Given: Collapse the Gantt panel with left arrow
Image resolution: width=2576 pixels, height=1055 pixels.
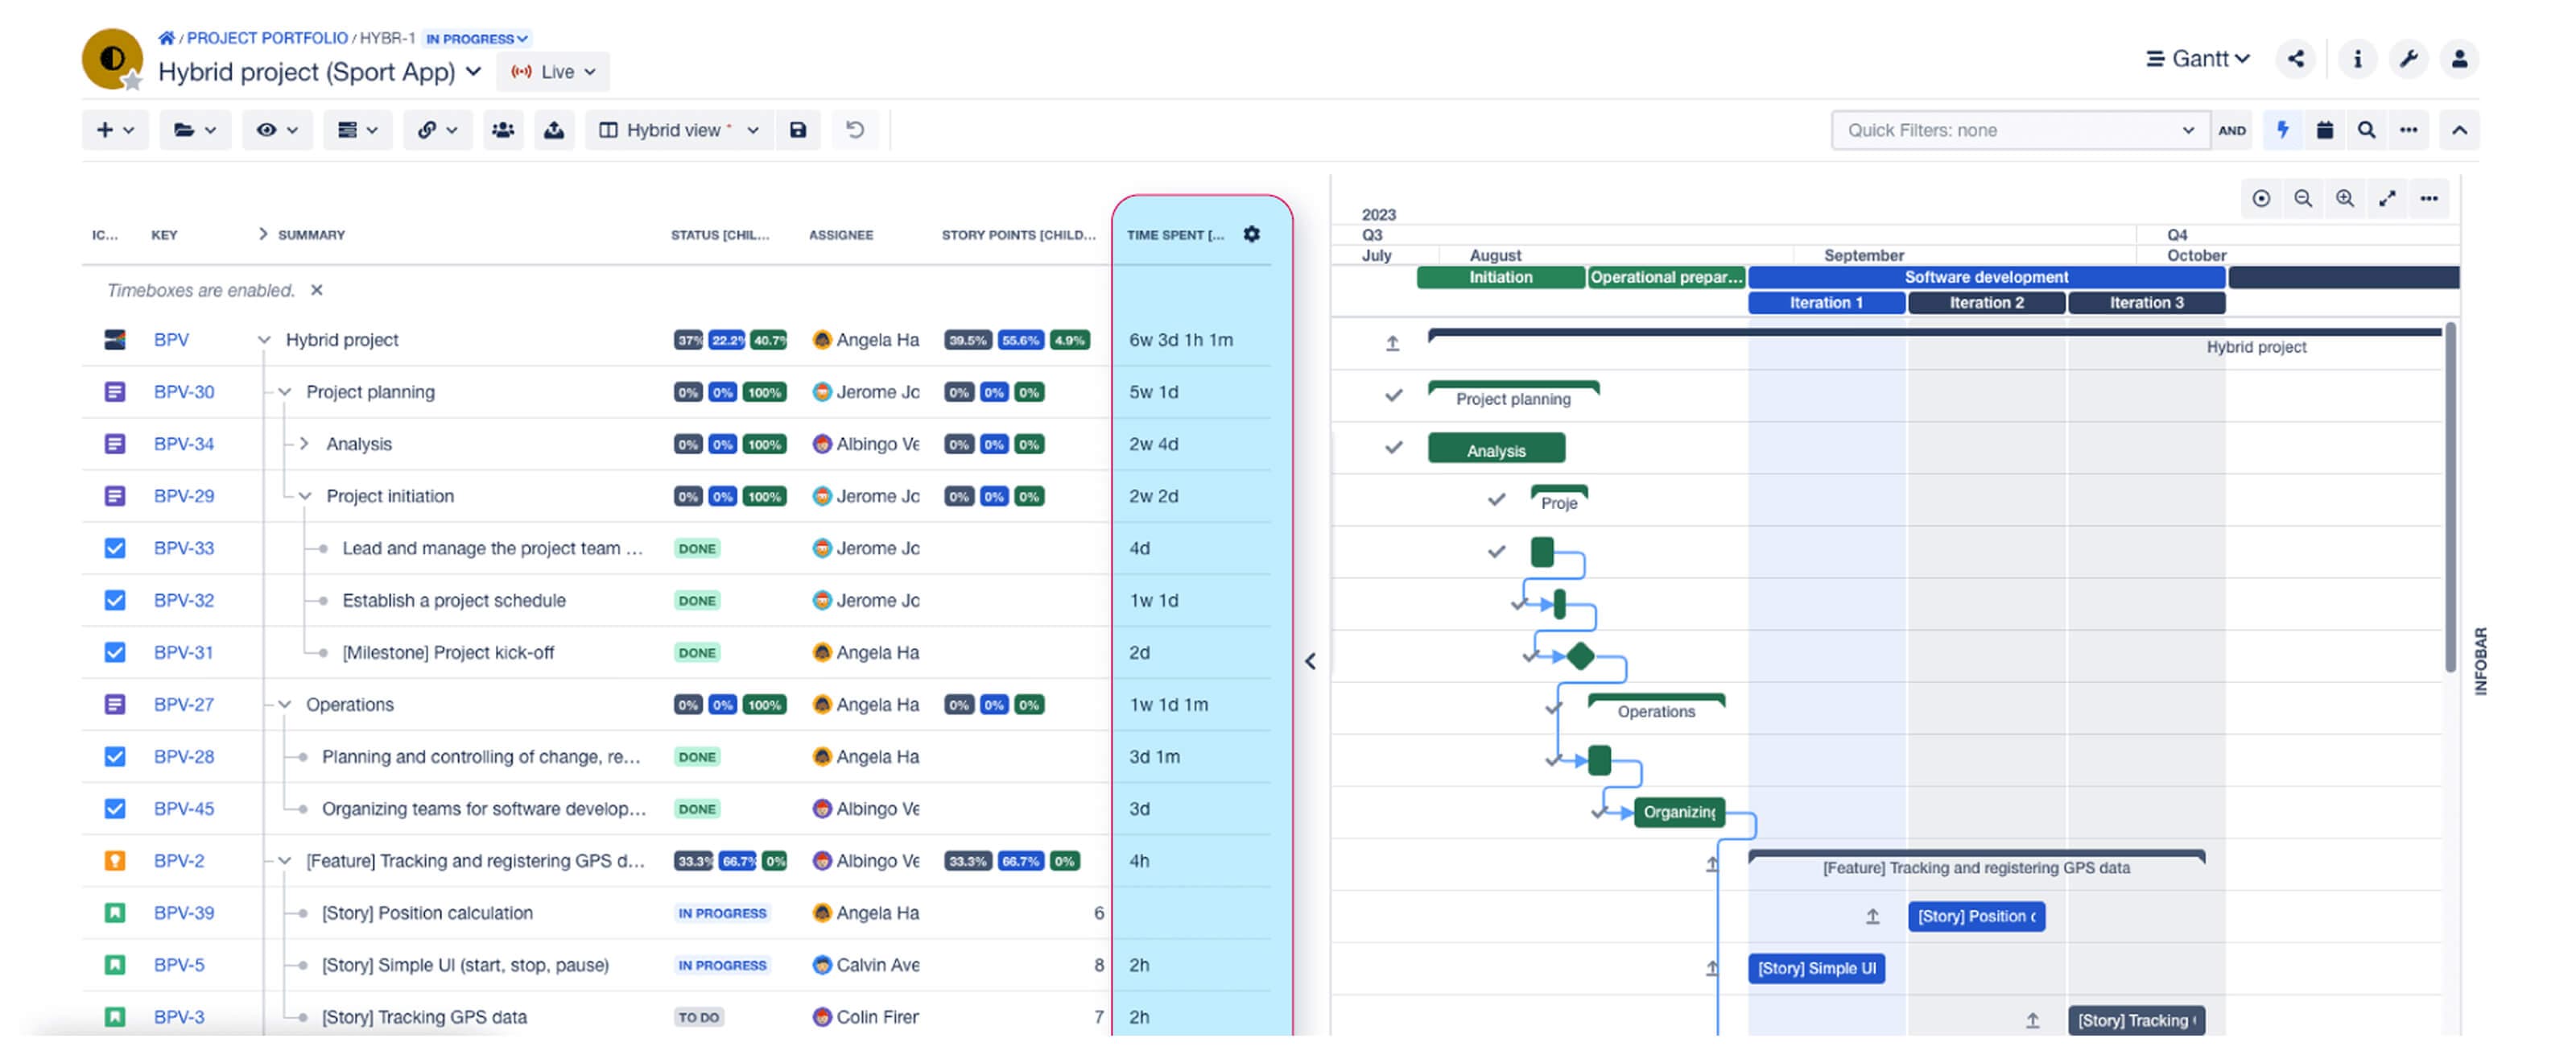Looking at the screenshot, I should click(x=1310, y=661).
